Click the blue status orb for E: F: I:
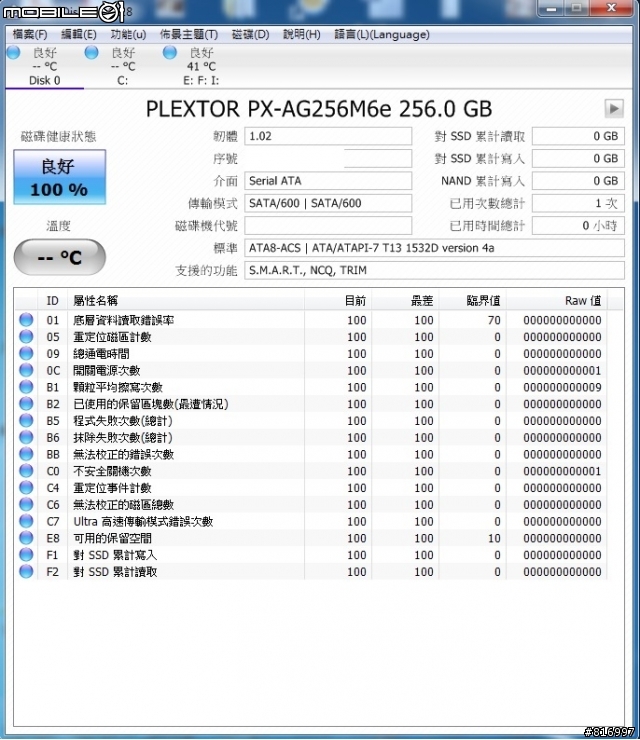The width and height of the screenshot is (640, 740). point(169,52)
